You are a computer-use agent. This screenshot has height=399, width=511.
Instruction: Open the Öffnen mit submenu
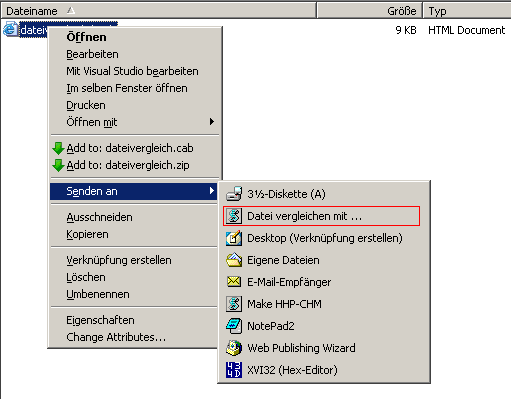pyautogui.click(x=135, y=122)
